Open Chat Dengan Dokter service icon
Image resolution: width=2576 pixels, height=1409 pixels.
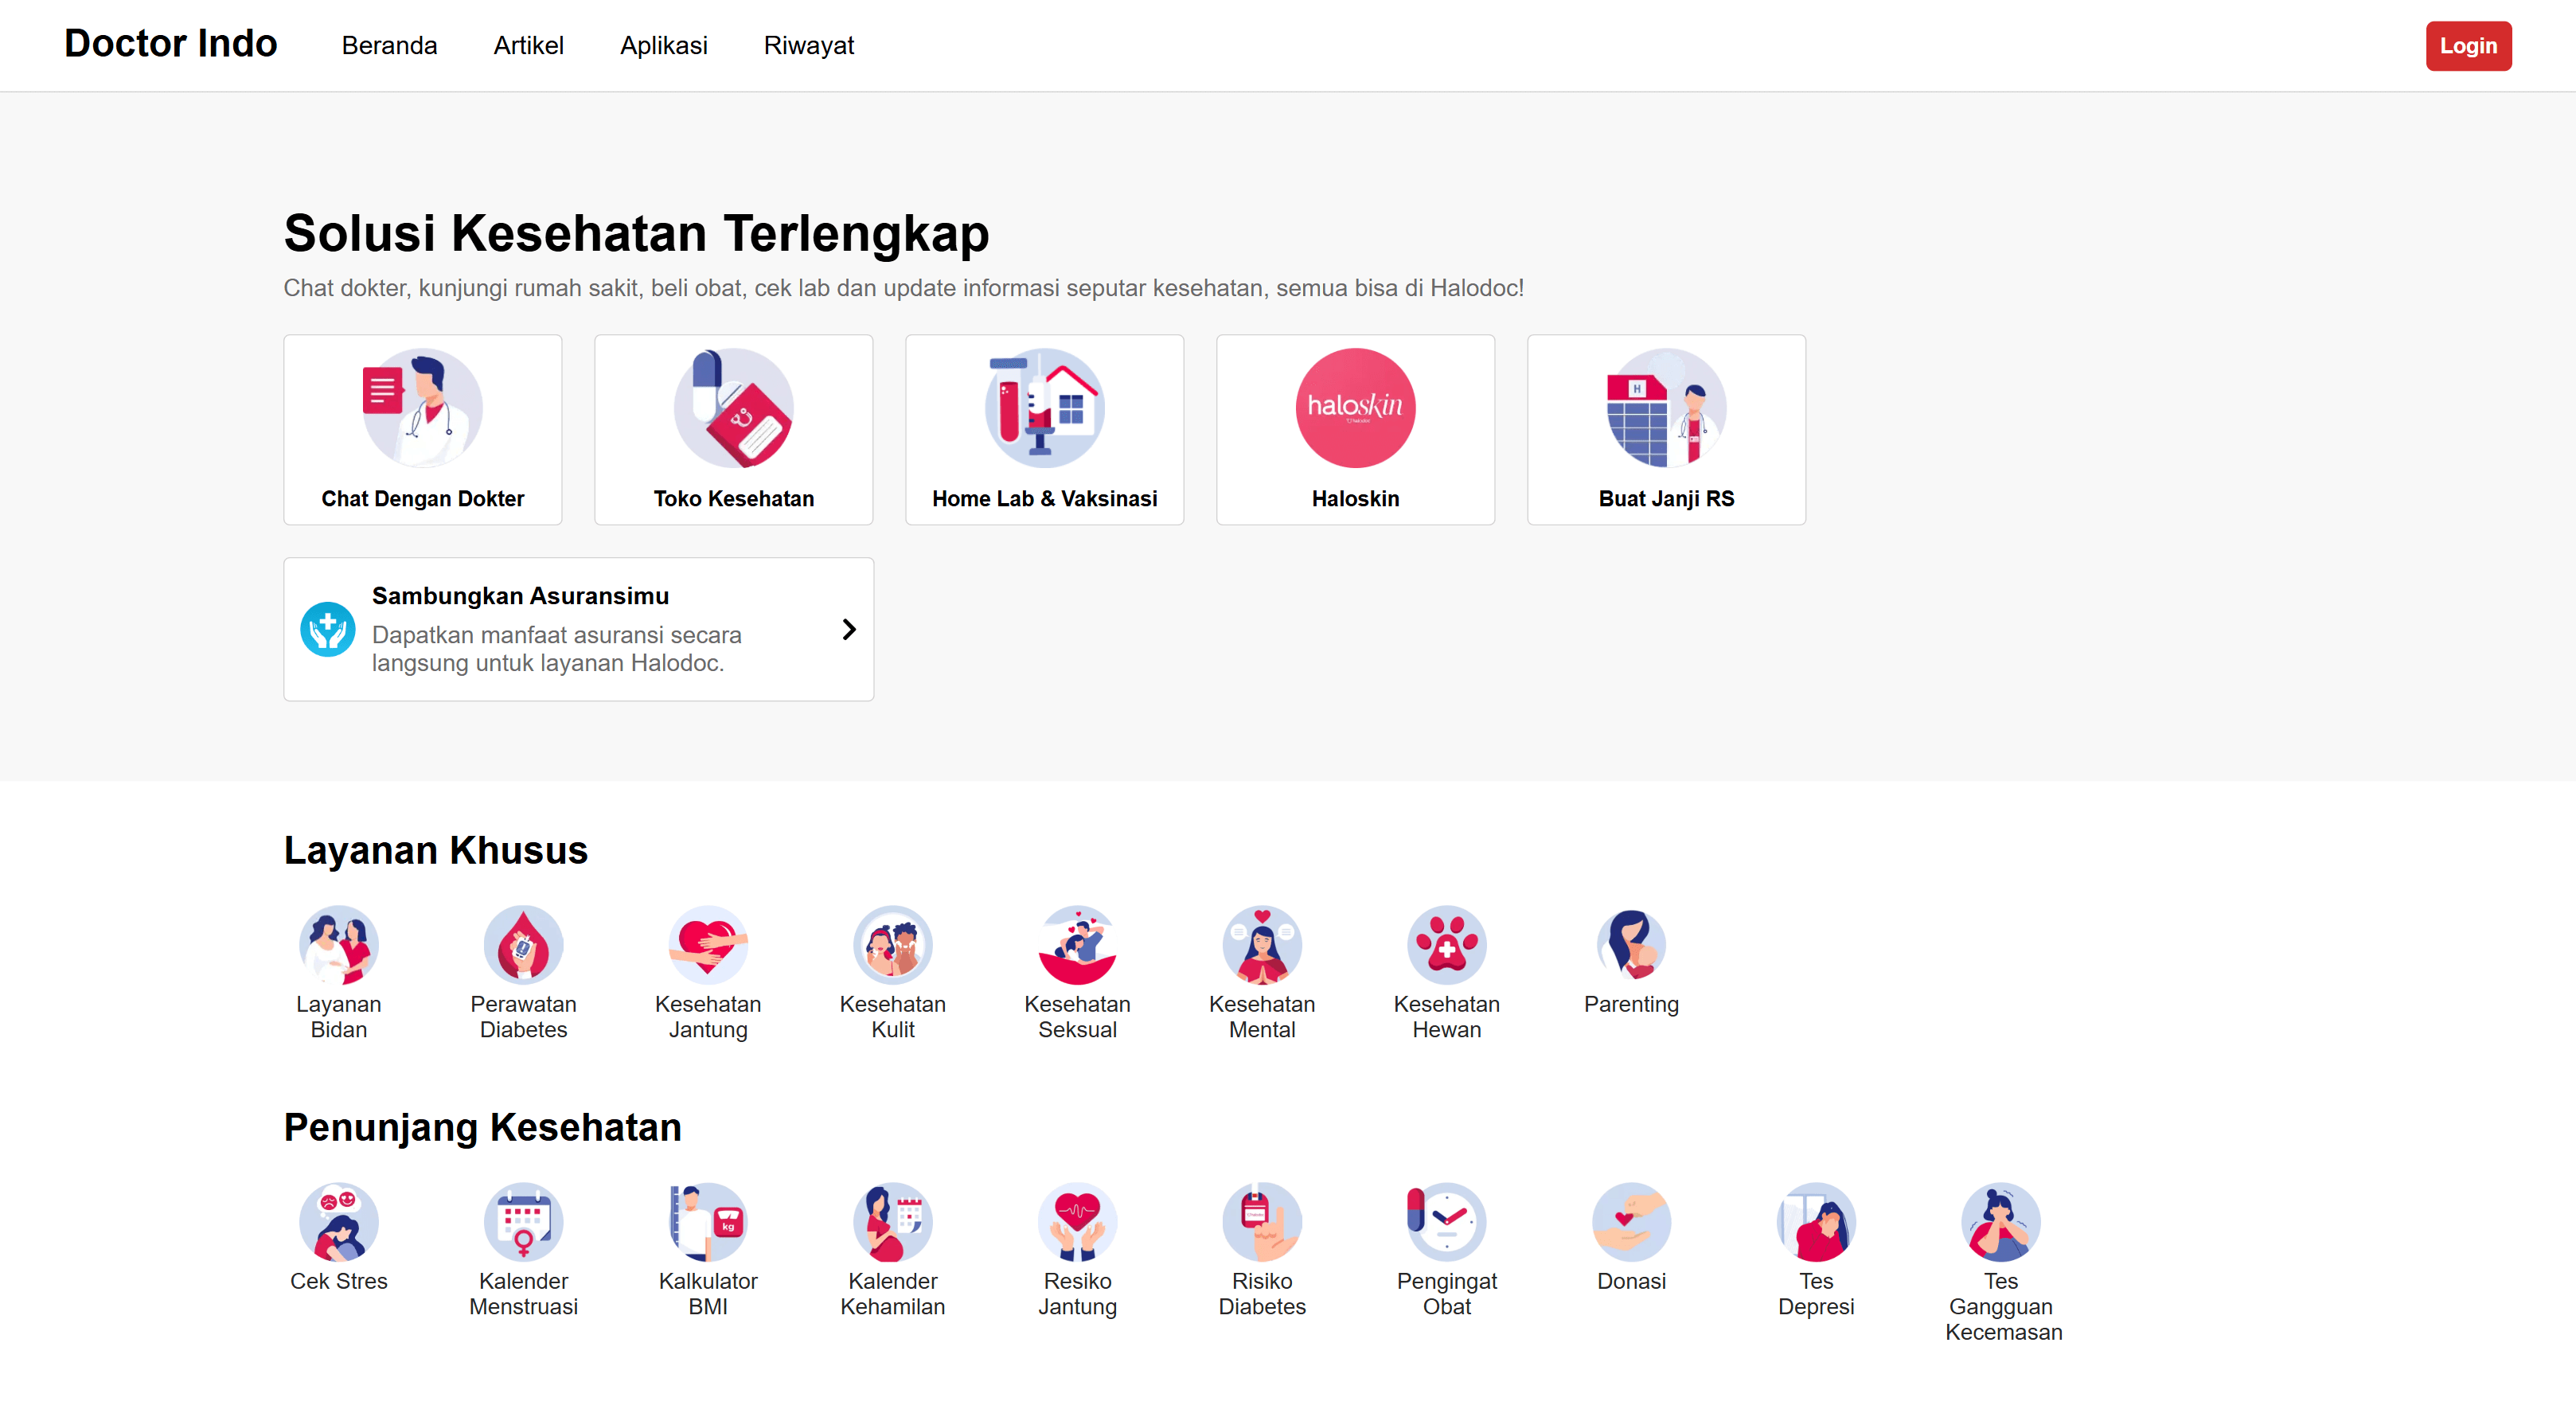click(x=422, y=408)
